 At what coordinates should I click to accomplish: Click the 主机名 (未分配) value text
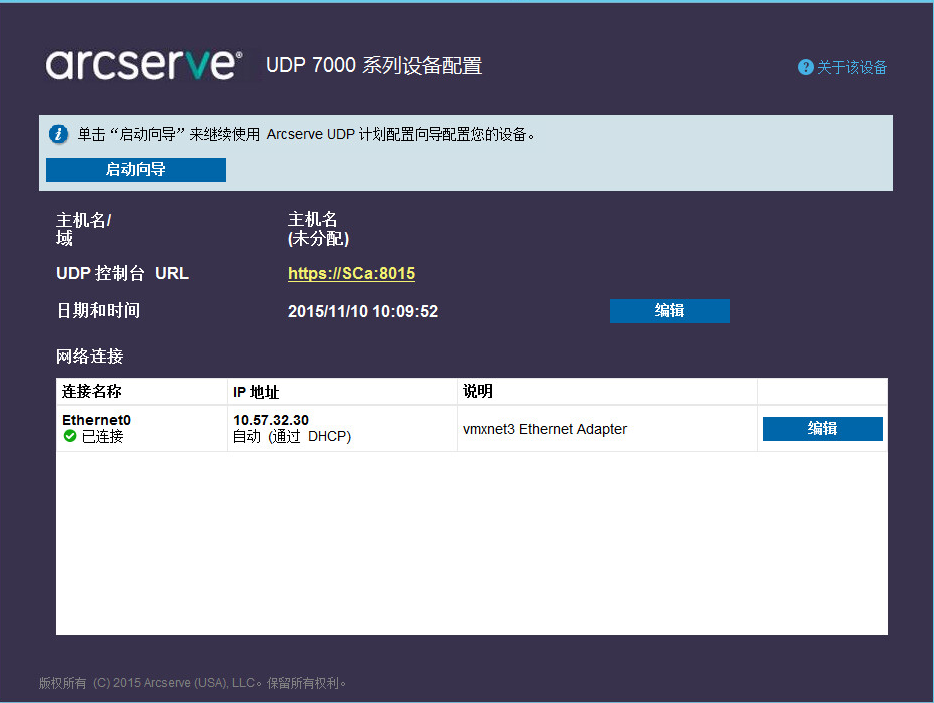318,229
